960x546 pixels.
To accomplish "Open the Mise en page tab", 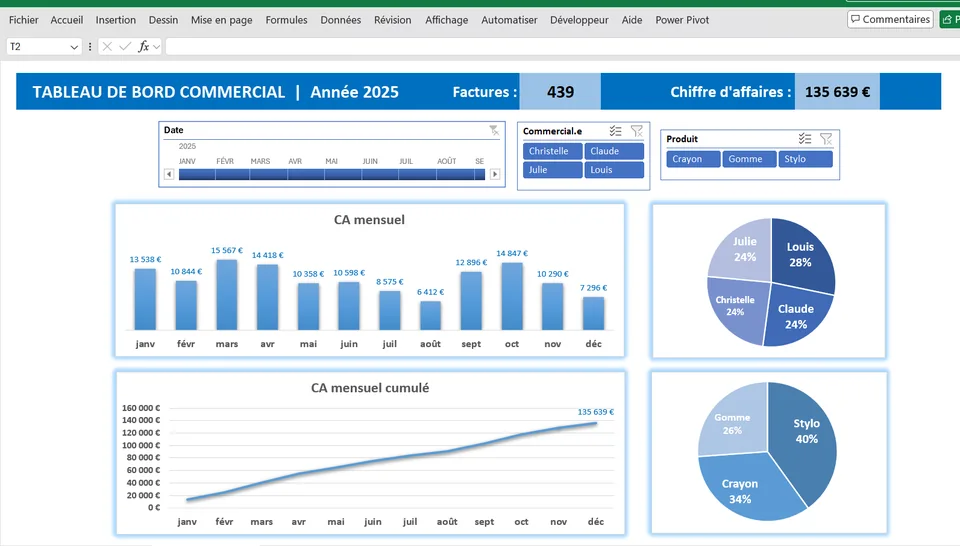I will point(222,20).
